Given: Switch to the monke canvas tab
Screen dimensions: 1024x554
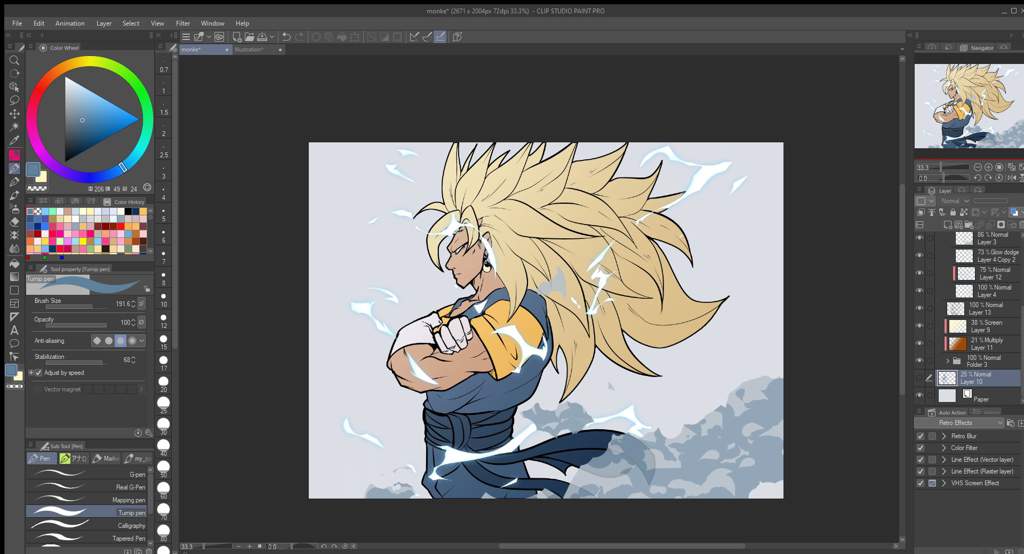Looking at the screenshot, I should pyautogui.click(x=205, y=50).
